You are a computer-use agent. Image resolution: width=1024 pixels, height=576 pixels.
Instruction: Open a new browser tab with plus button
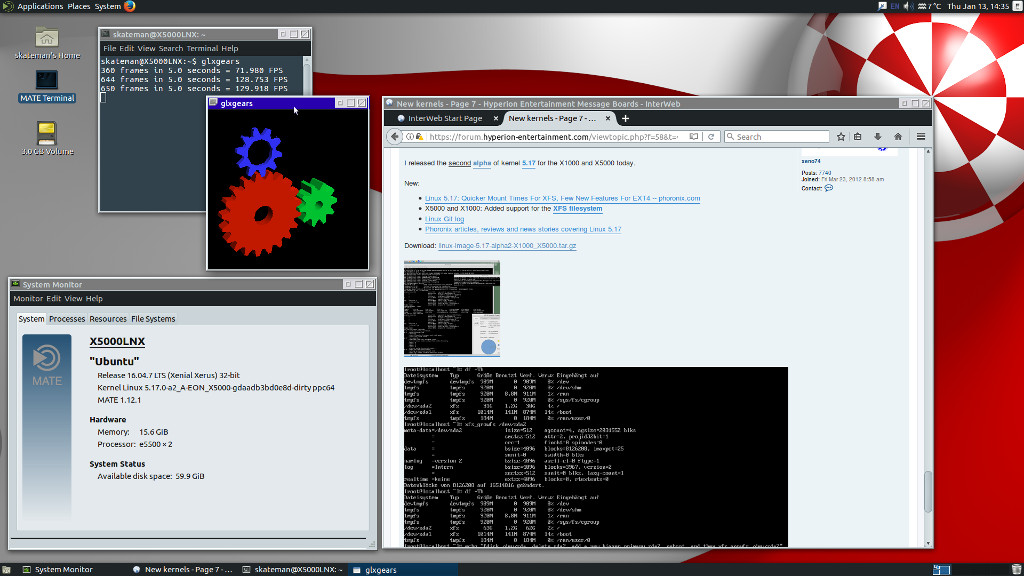tap(625, 118)
